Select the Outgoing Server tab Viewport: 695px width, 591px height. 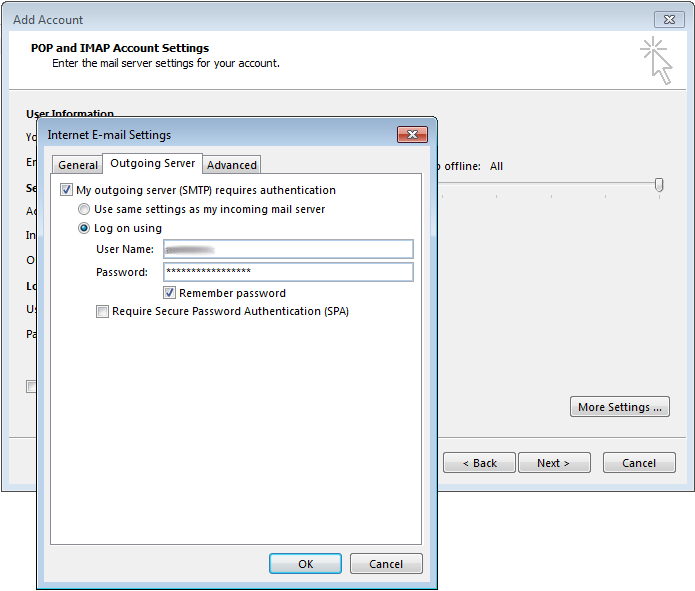[x=153, y=163]
